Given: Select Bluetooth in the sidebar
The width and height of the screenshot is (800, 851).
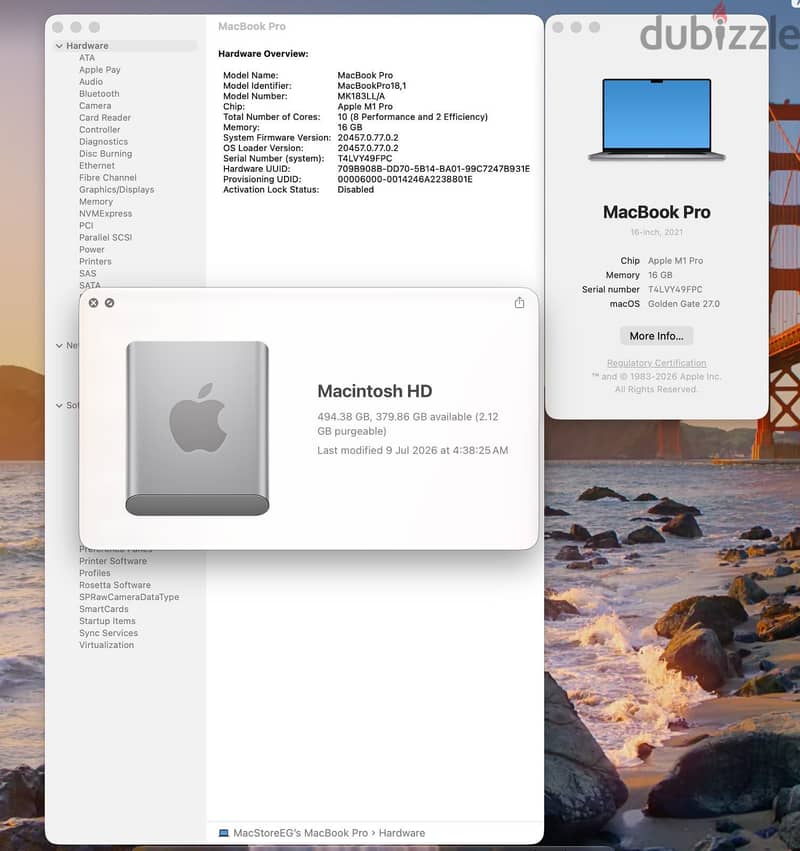Looking at the screenshot, I should click(99, 94).
